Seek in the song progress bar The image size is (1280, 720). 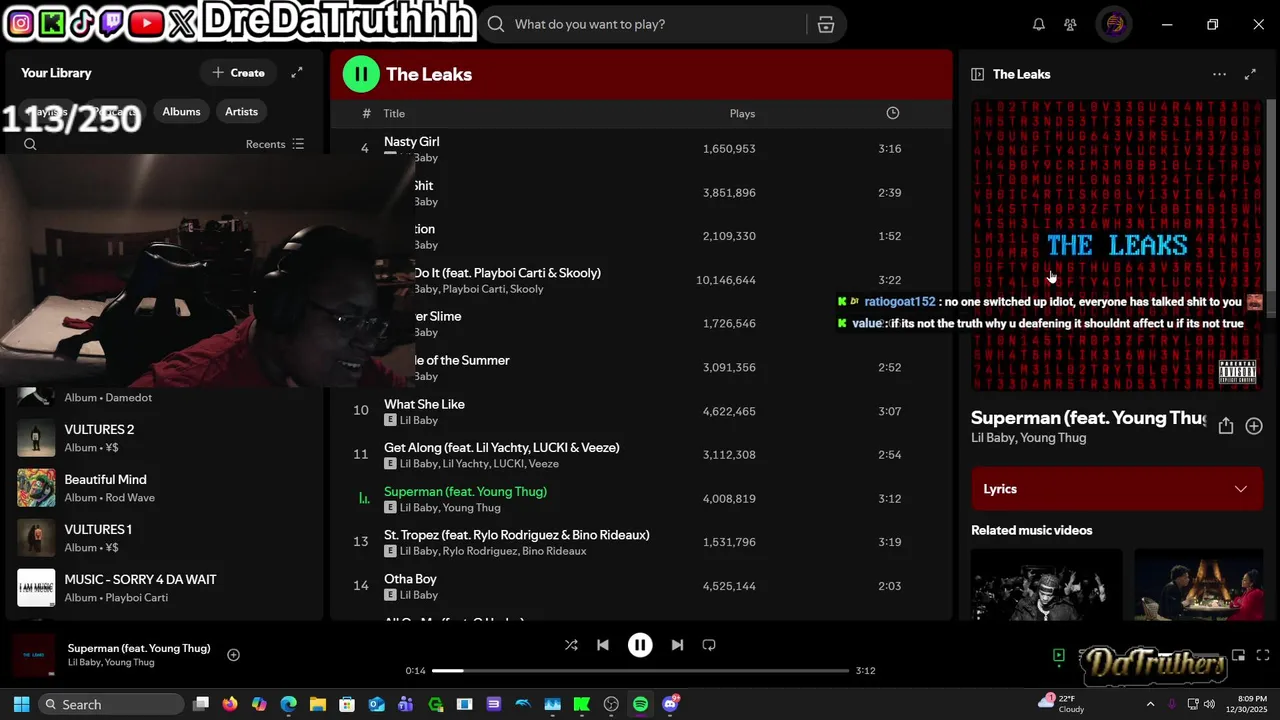[640, 670]
